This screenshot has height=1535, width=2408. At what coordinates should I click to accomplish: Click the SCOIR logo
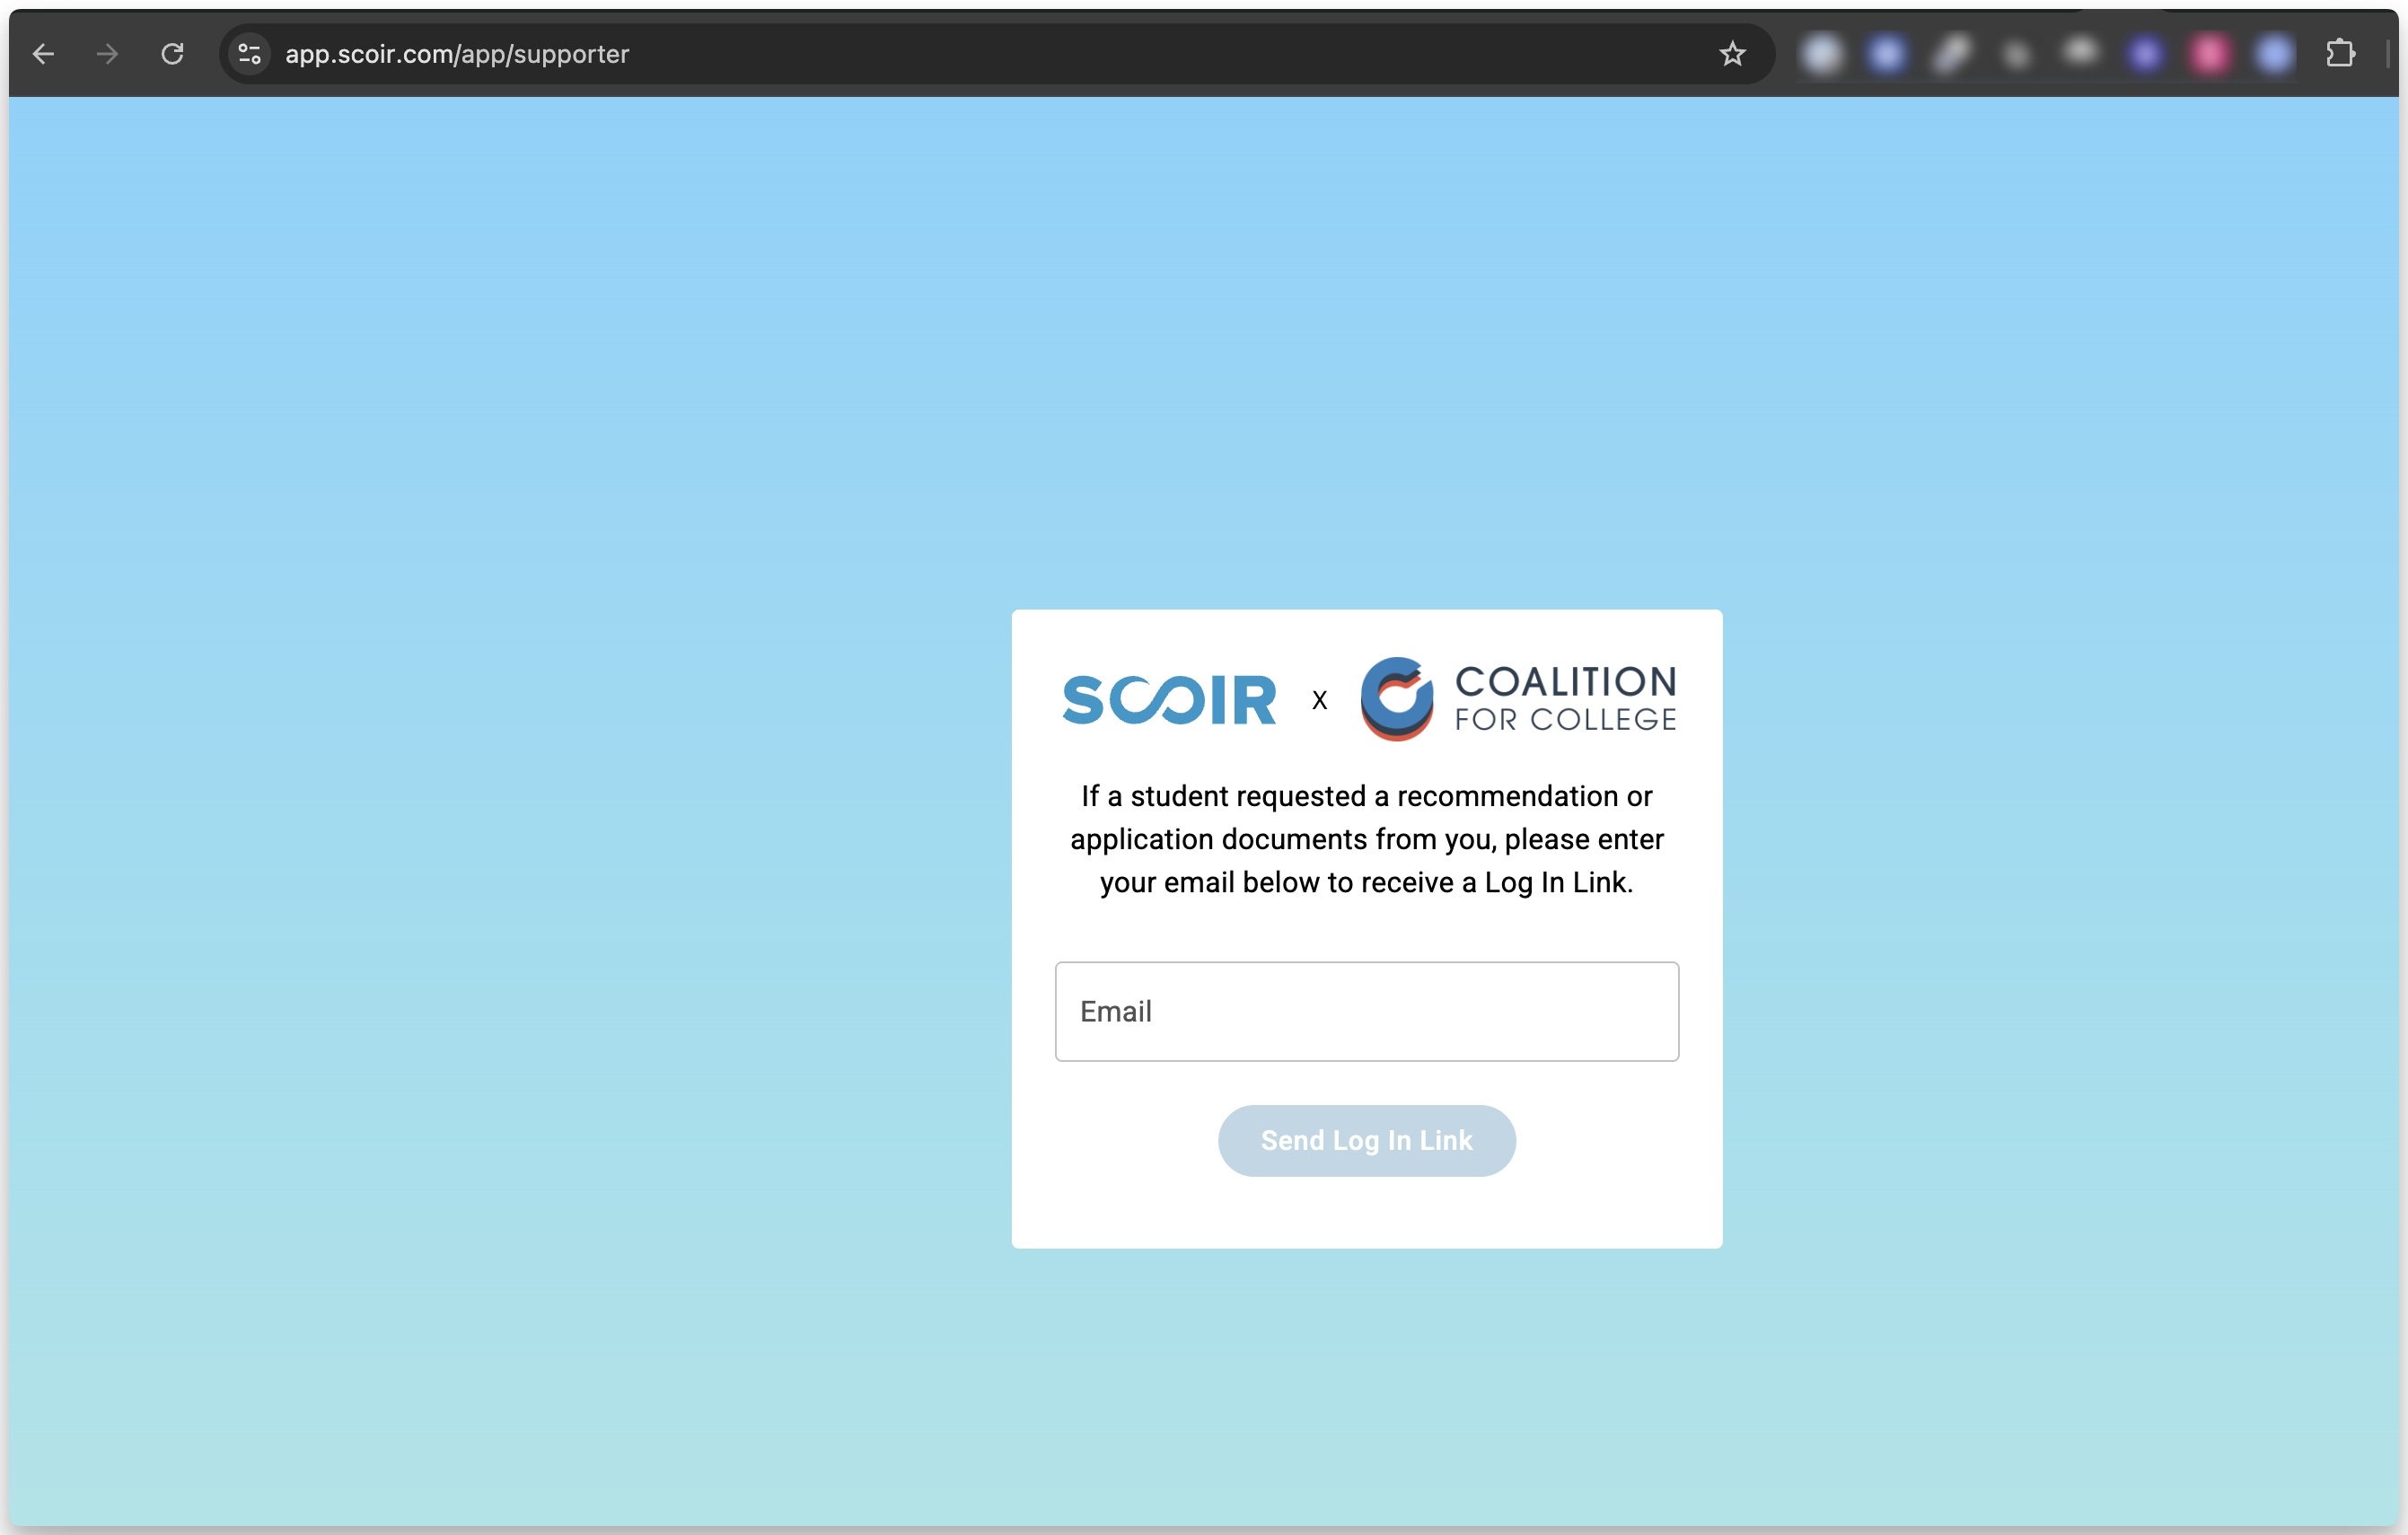tap(1169, 699)
